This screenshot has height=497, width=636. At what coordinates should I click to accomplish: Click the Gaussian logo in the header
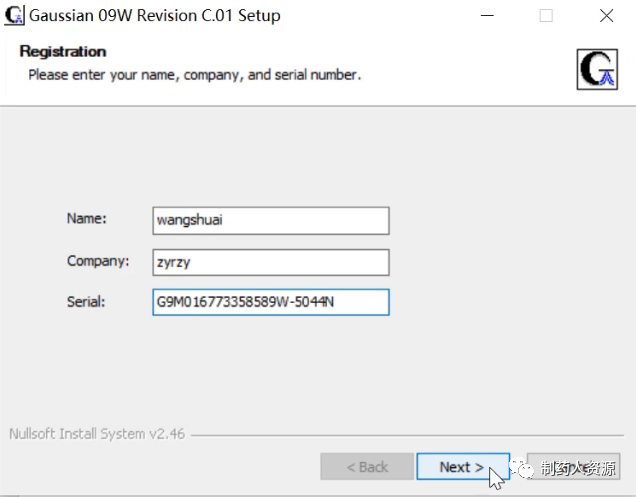598,68
